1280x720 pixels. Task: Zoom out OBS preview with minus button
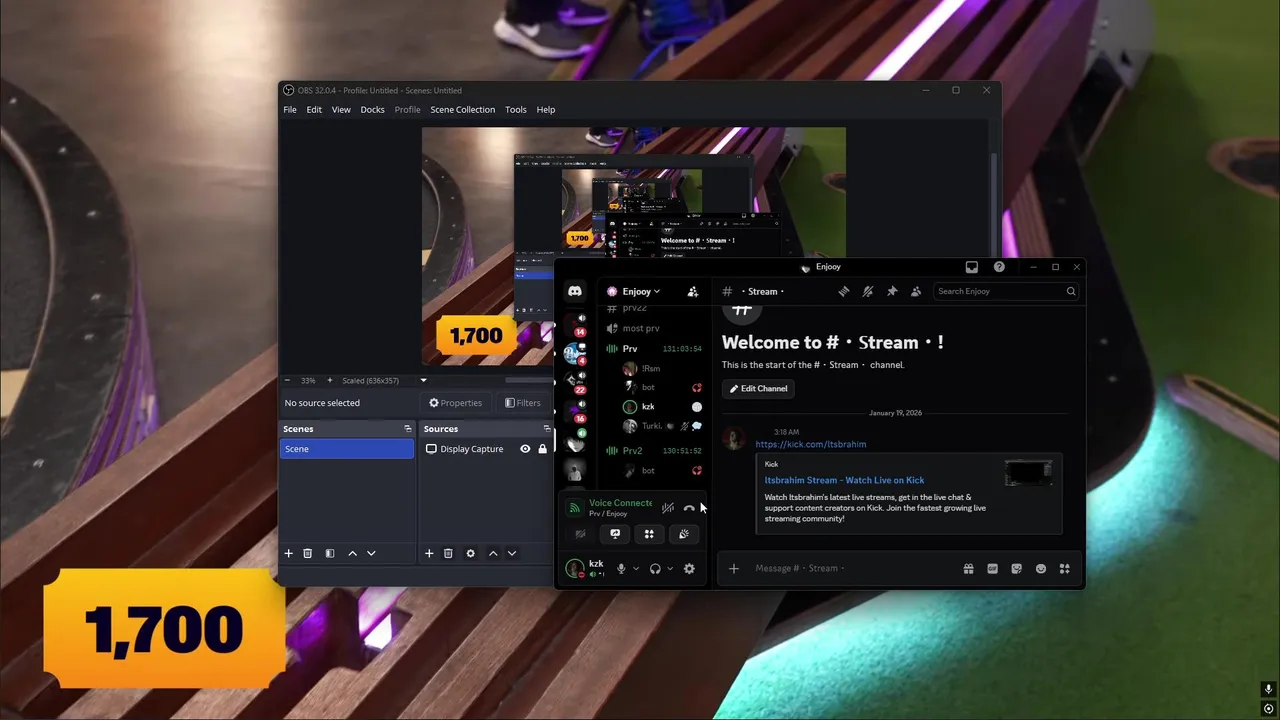click(288, 380)
